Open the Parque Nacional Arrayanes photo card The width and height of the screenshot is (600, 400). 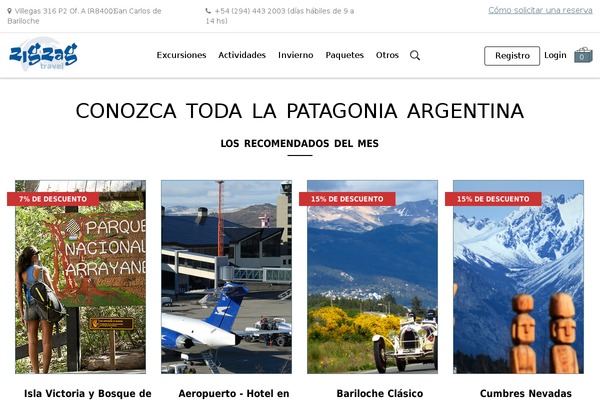click(x=80, y=277)
